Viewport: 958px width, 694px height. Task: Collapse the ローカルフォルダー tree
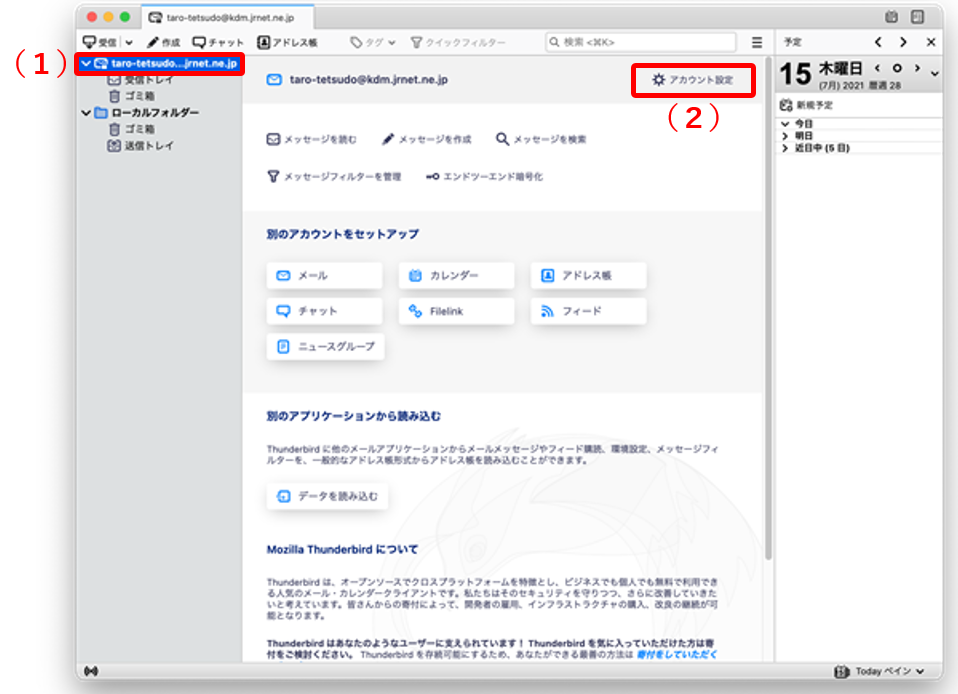86,113
